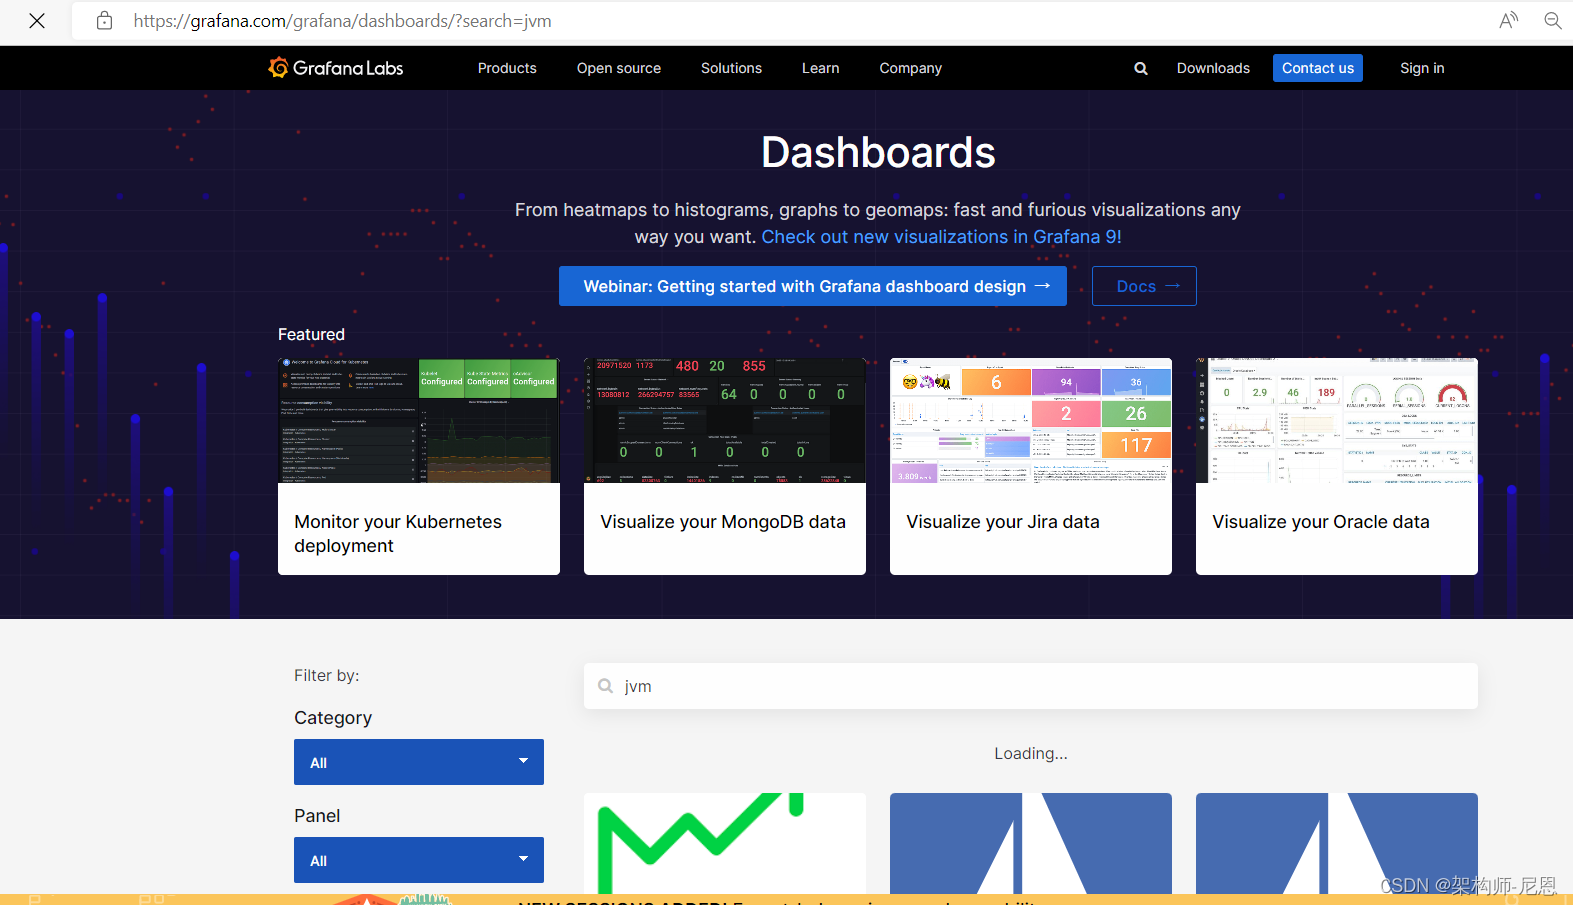Click the Grafana Labs logo

tap(336, 68)
